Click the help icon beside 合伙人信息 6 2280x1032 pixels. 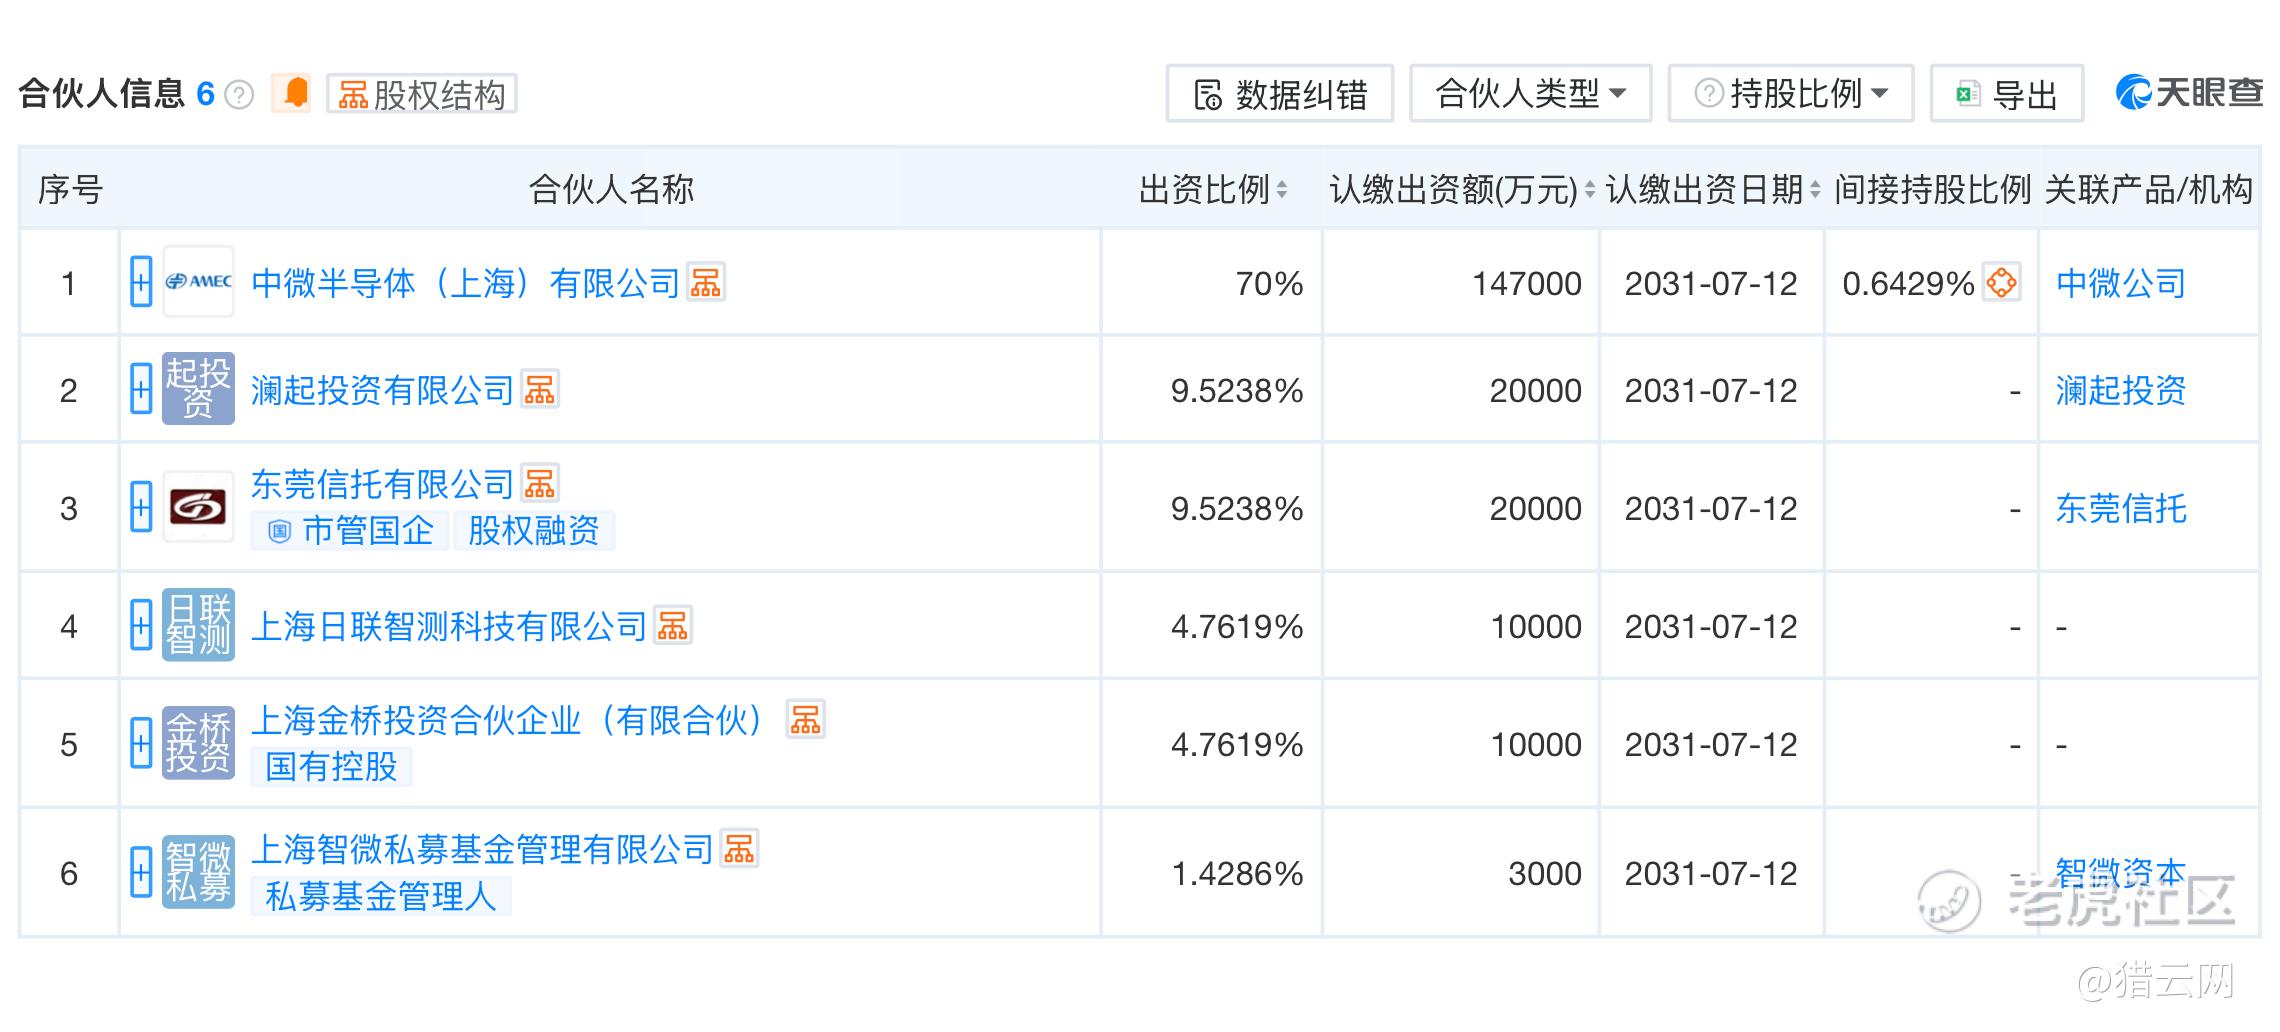tap(239, 95)
